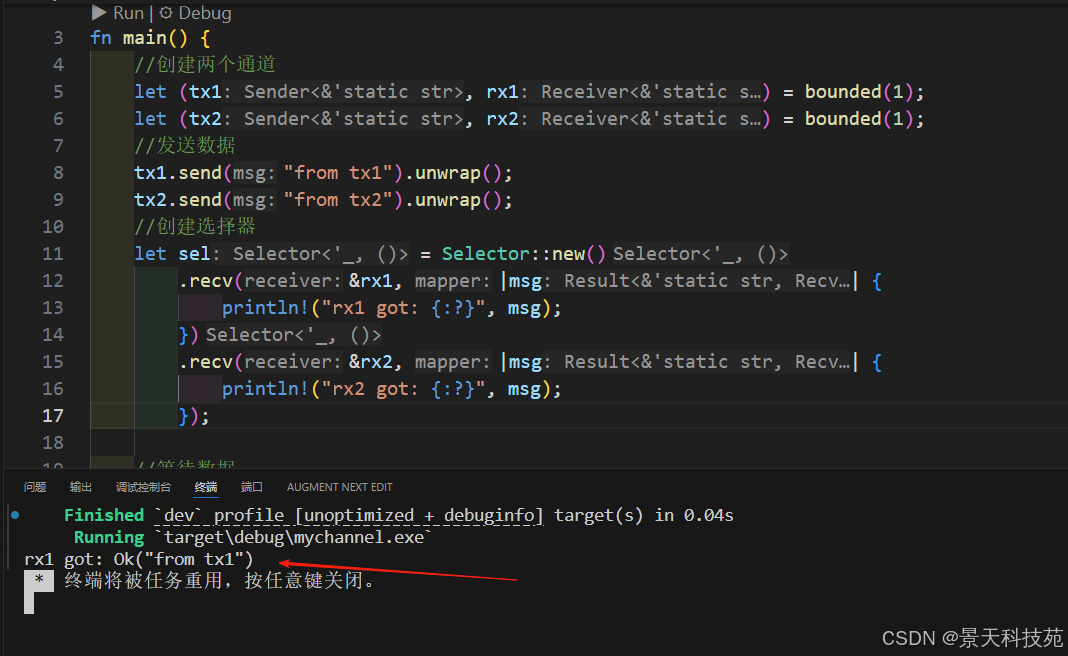
Task: Click the &rx1 argument on line 12
Action: [371, 281]
